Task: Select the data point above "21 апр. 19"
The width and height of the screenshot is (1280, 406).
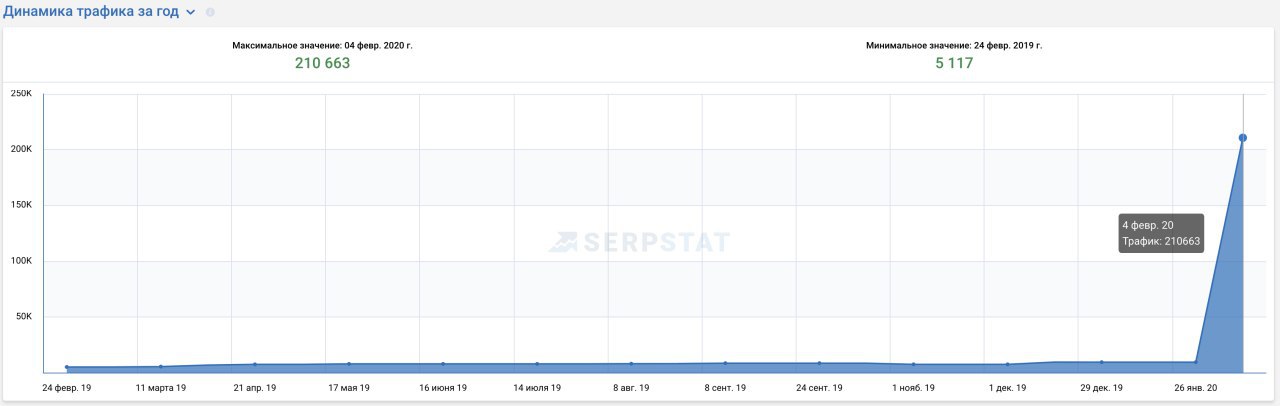Action: point(255,364)
